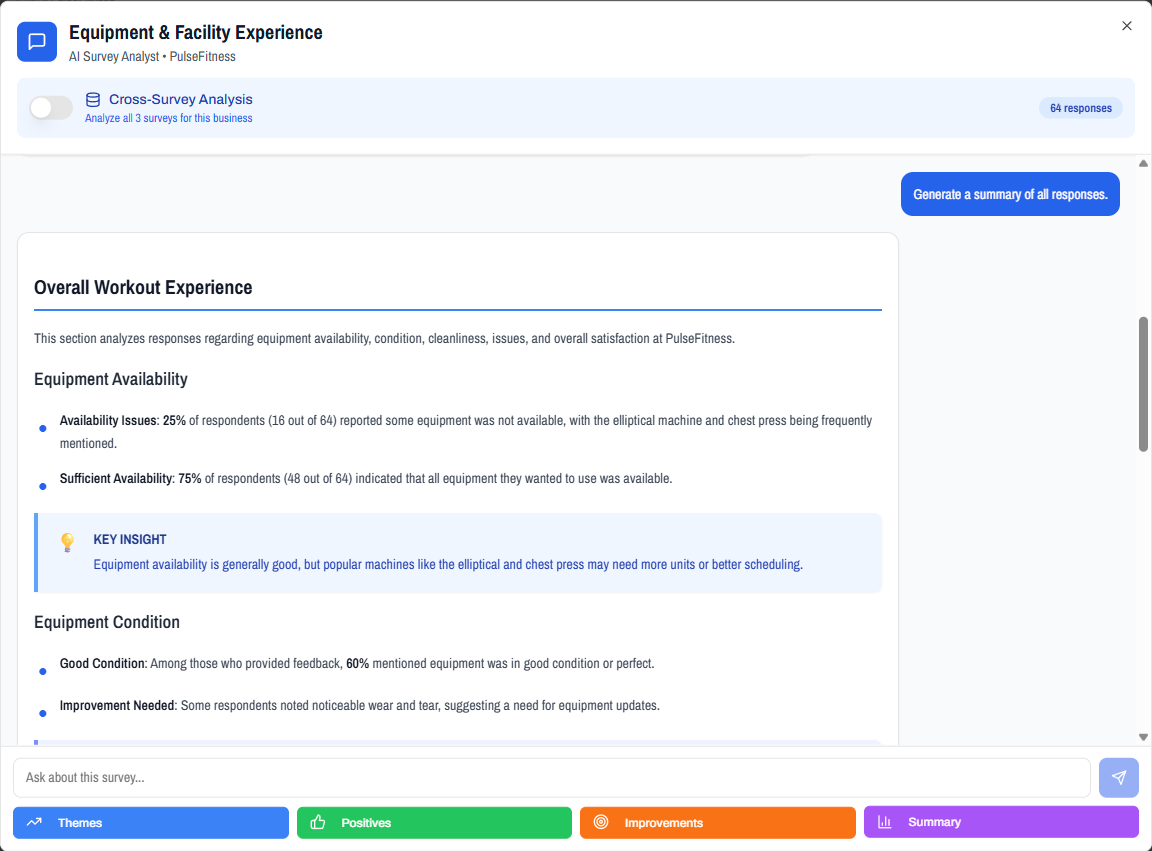This screenshot has height=851, width=1152.
Task: Click the database icon beside Cross-Survey Analysis
Action: (x=93, y=100)
